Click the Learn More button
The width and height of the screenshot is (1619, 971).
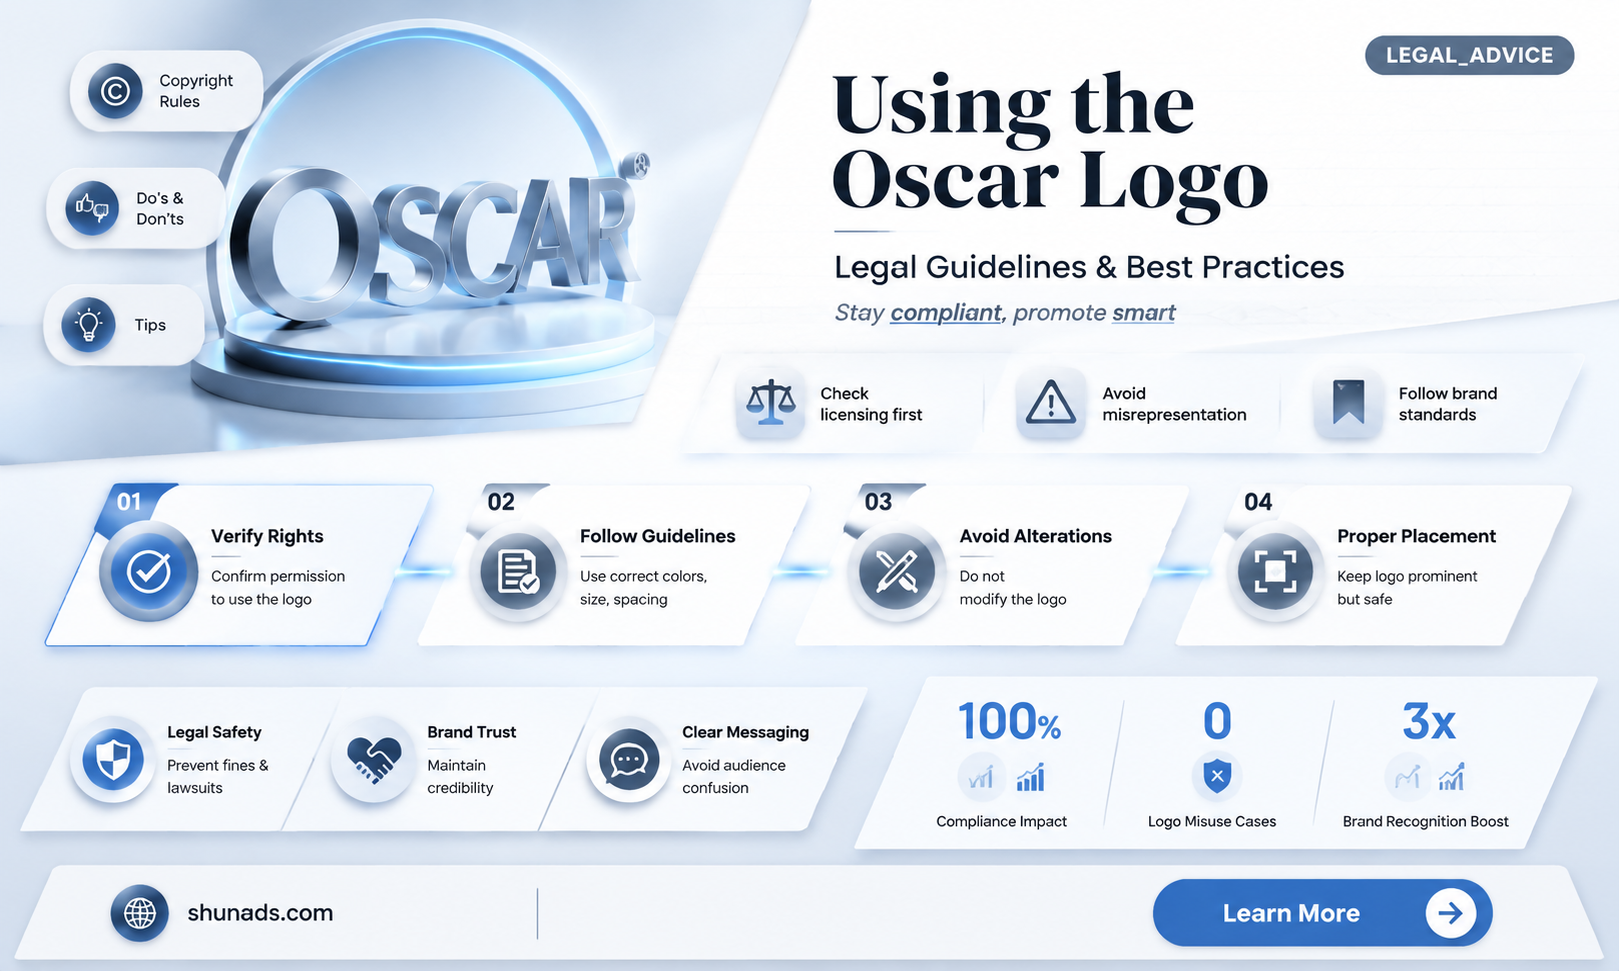[x=1322, y=913]
